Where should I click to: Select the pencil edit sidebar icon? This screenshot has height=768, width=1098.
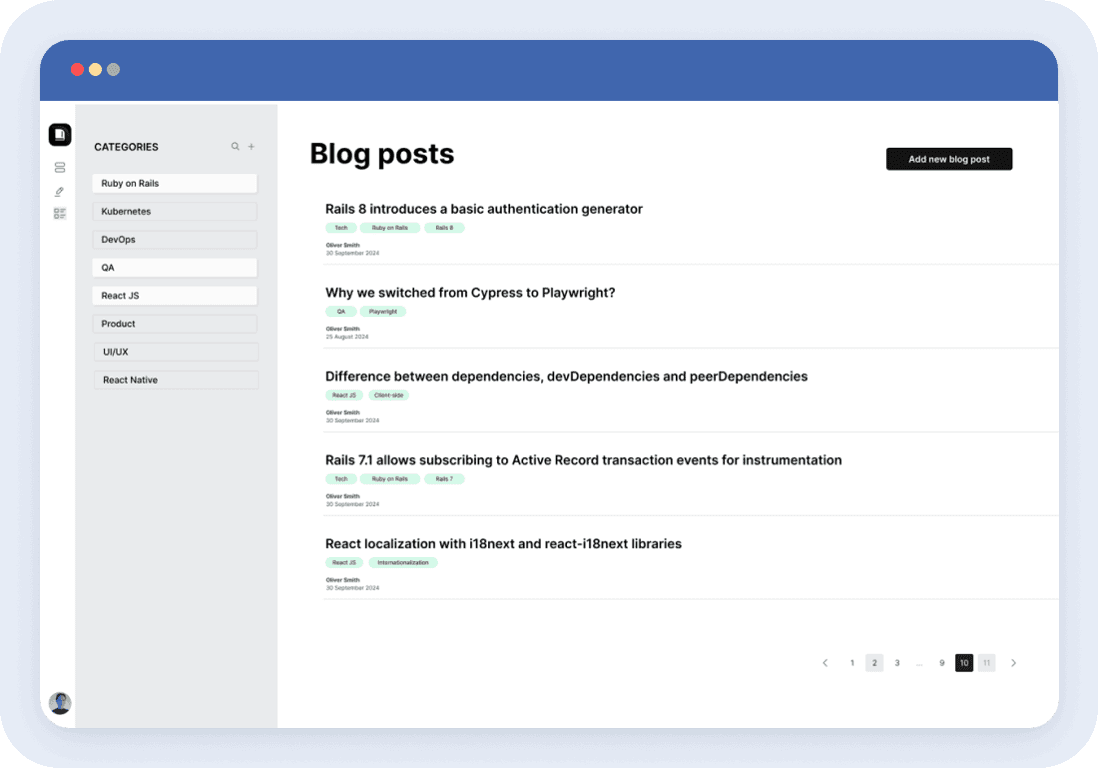60,191
